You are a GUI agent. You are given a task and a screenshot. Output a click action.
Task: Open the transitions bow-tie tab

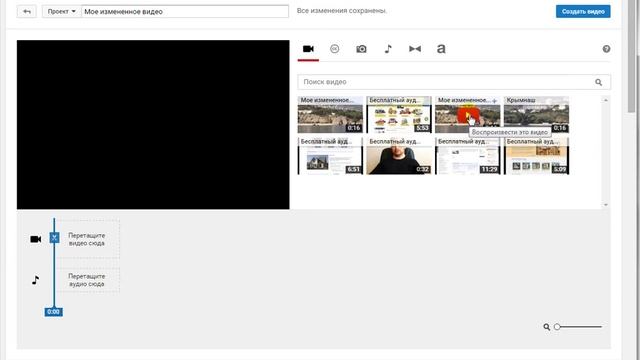415,49
